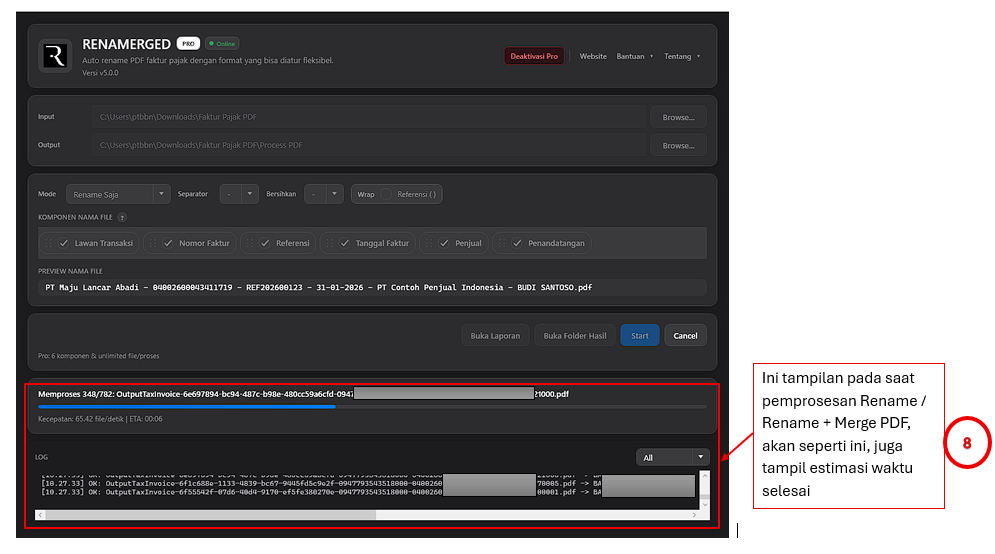Click the Output path field

(x=368, y=145)
